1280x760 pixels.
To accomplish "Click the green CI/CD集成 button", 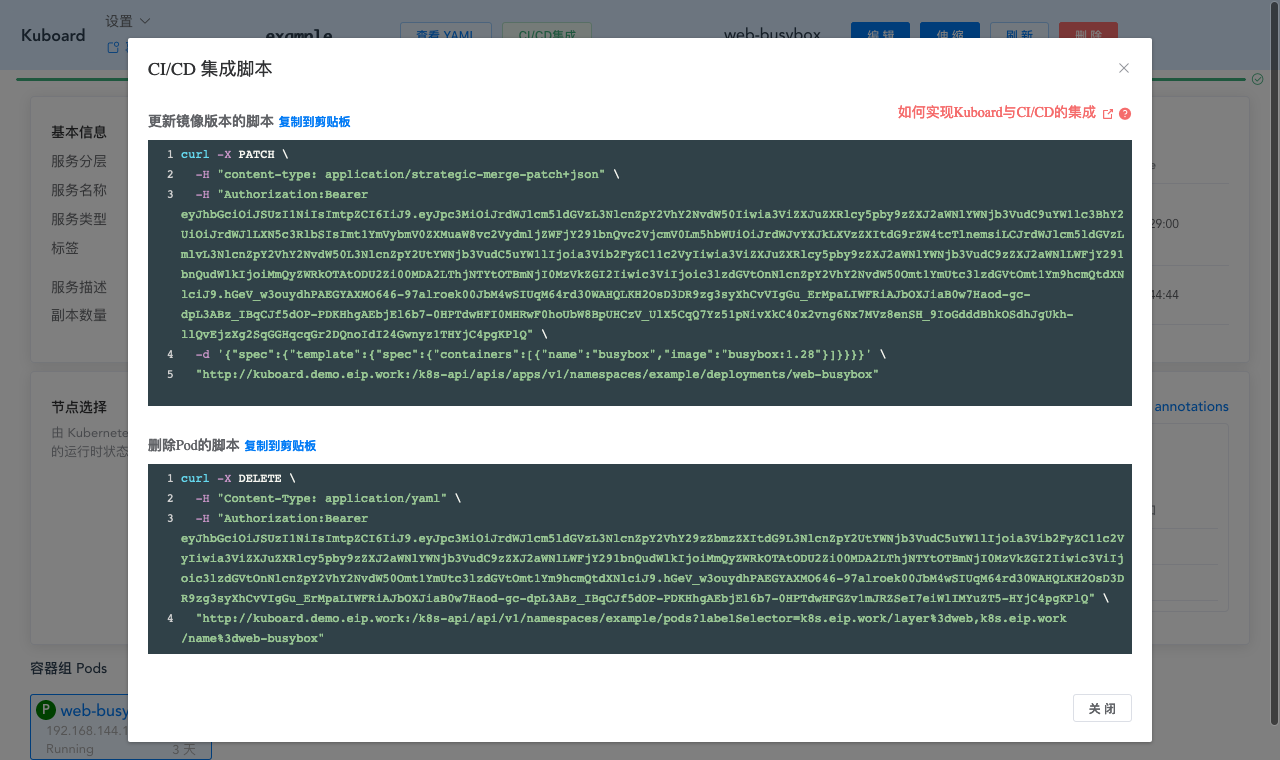I will point(547,34).
